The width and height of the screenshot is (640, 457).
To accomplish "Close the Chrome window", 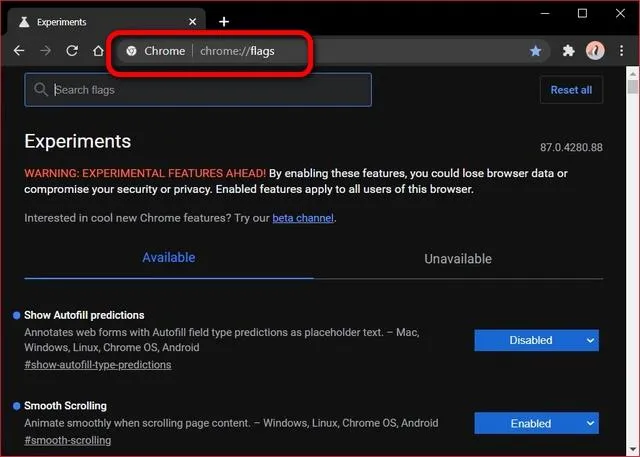I will 620,13.
